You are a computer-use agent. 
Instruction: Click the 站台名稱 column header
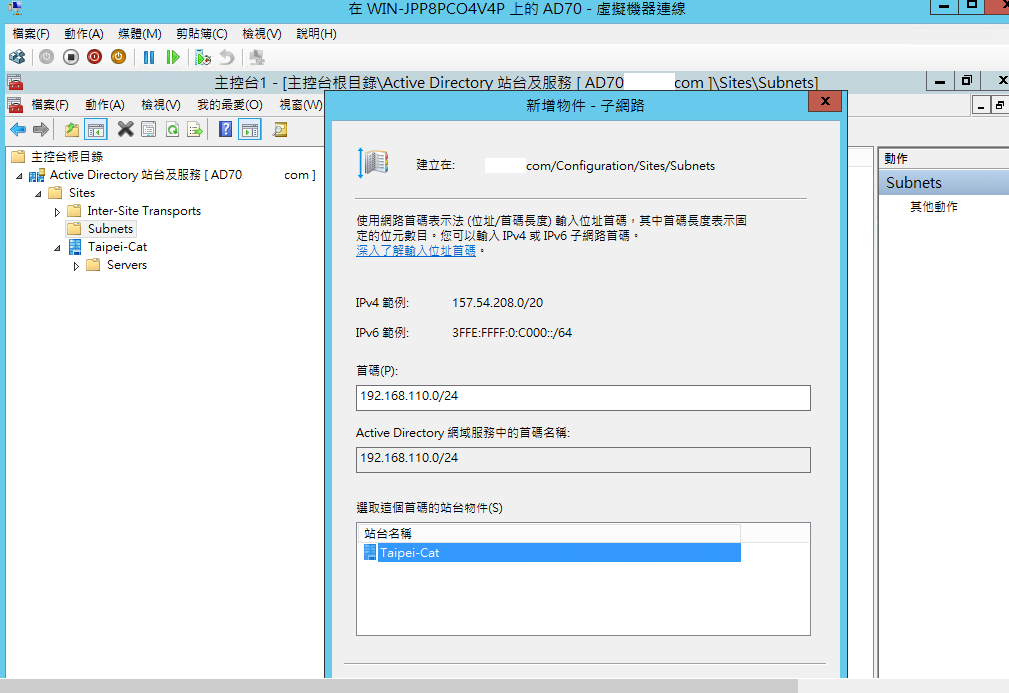tap(549, 533)
